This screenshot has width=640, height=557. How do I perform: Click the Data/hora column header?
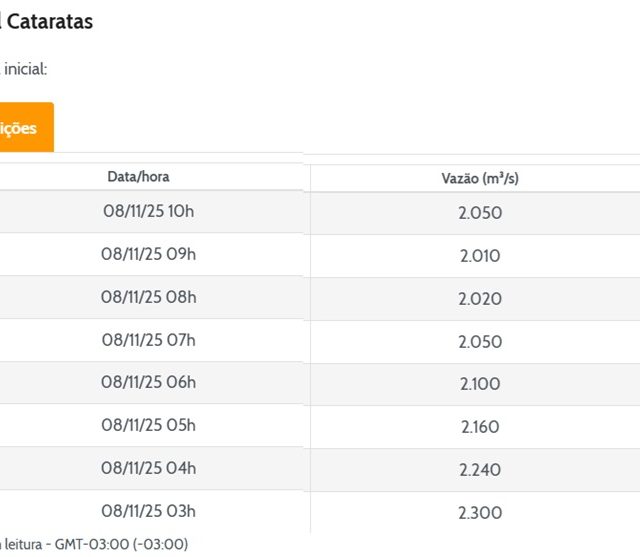pyautogui.click(x=139, y=177)
